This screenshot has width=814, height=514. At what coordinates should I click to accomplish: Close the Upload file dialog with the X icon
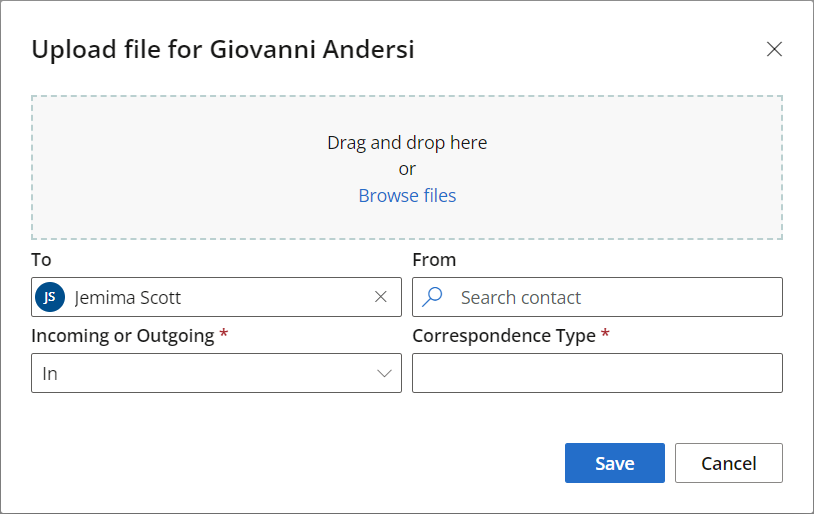click(x=774, y=49)
